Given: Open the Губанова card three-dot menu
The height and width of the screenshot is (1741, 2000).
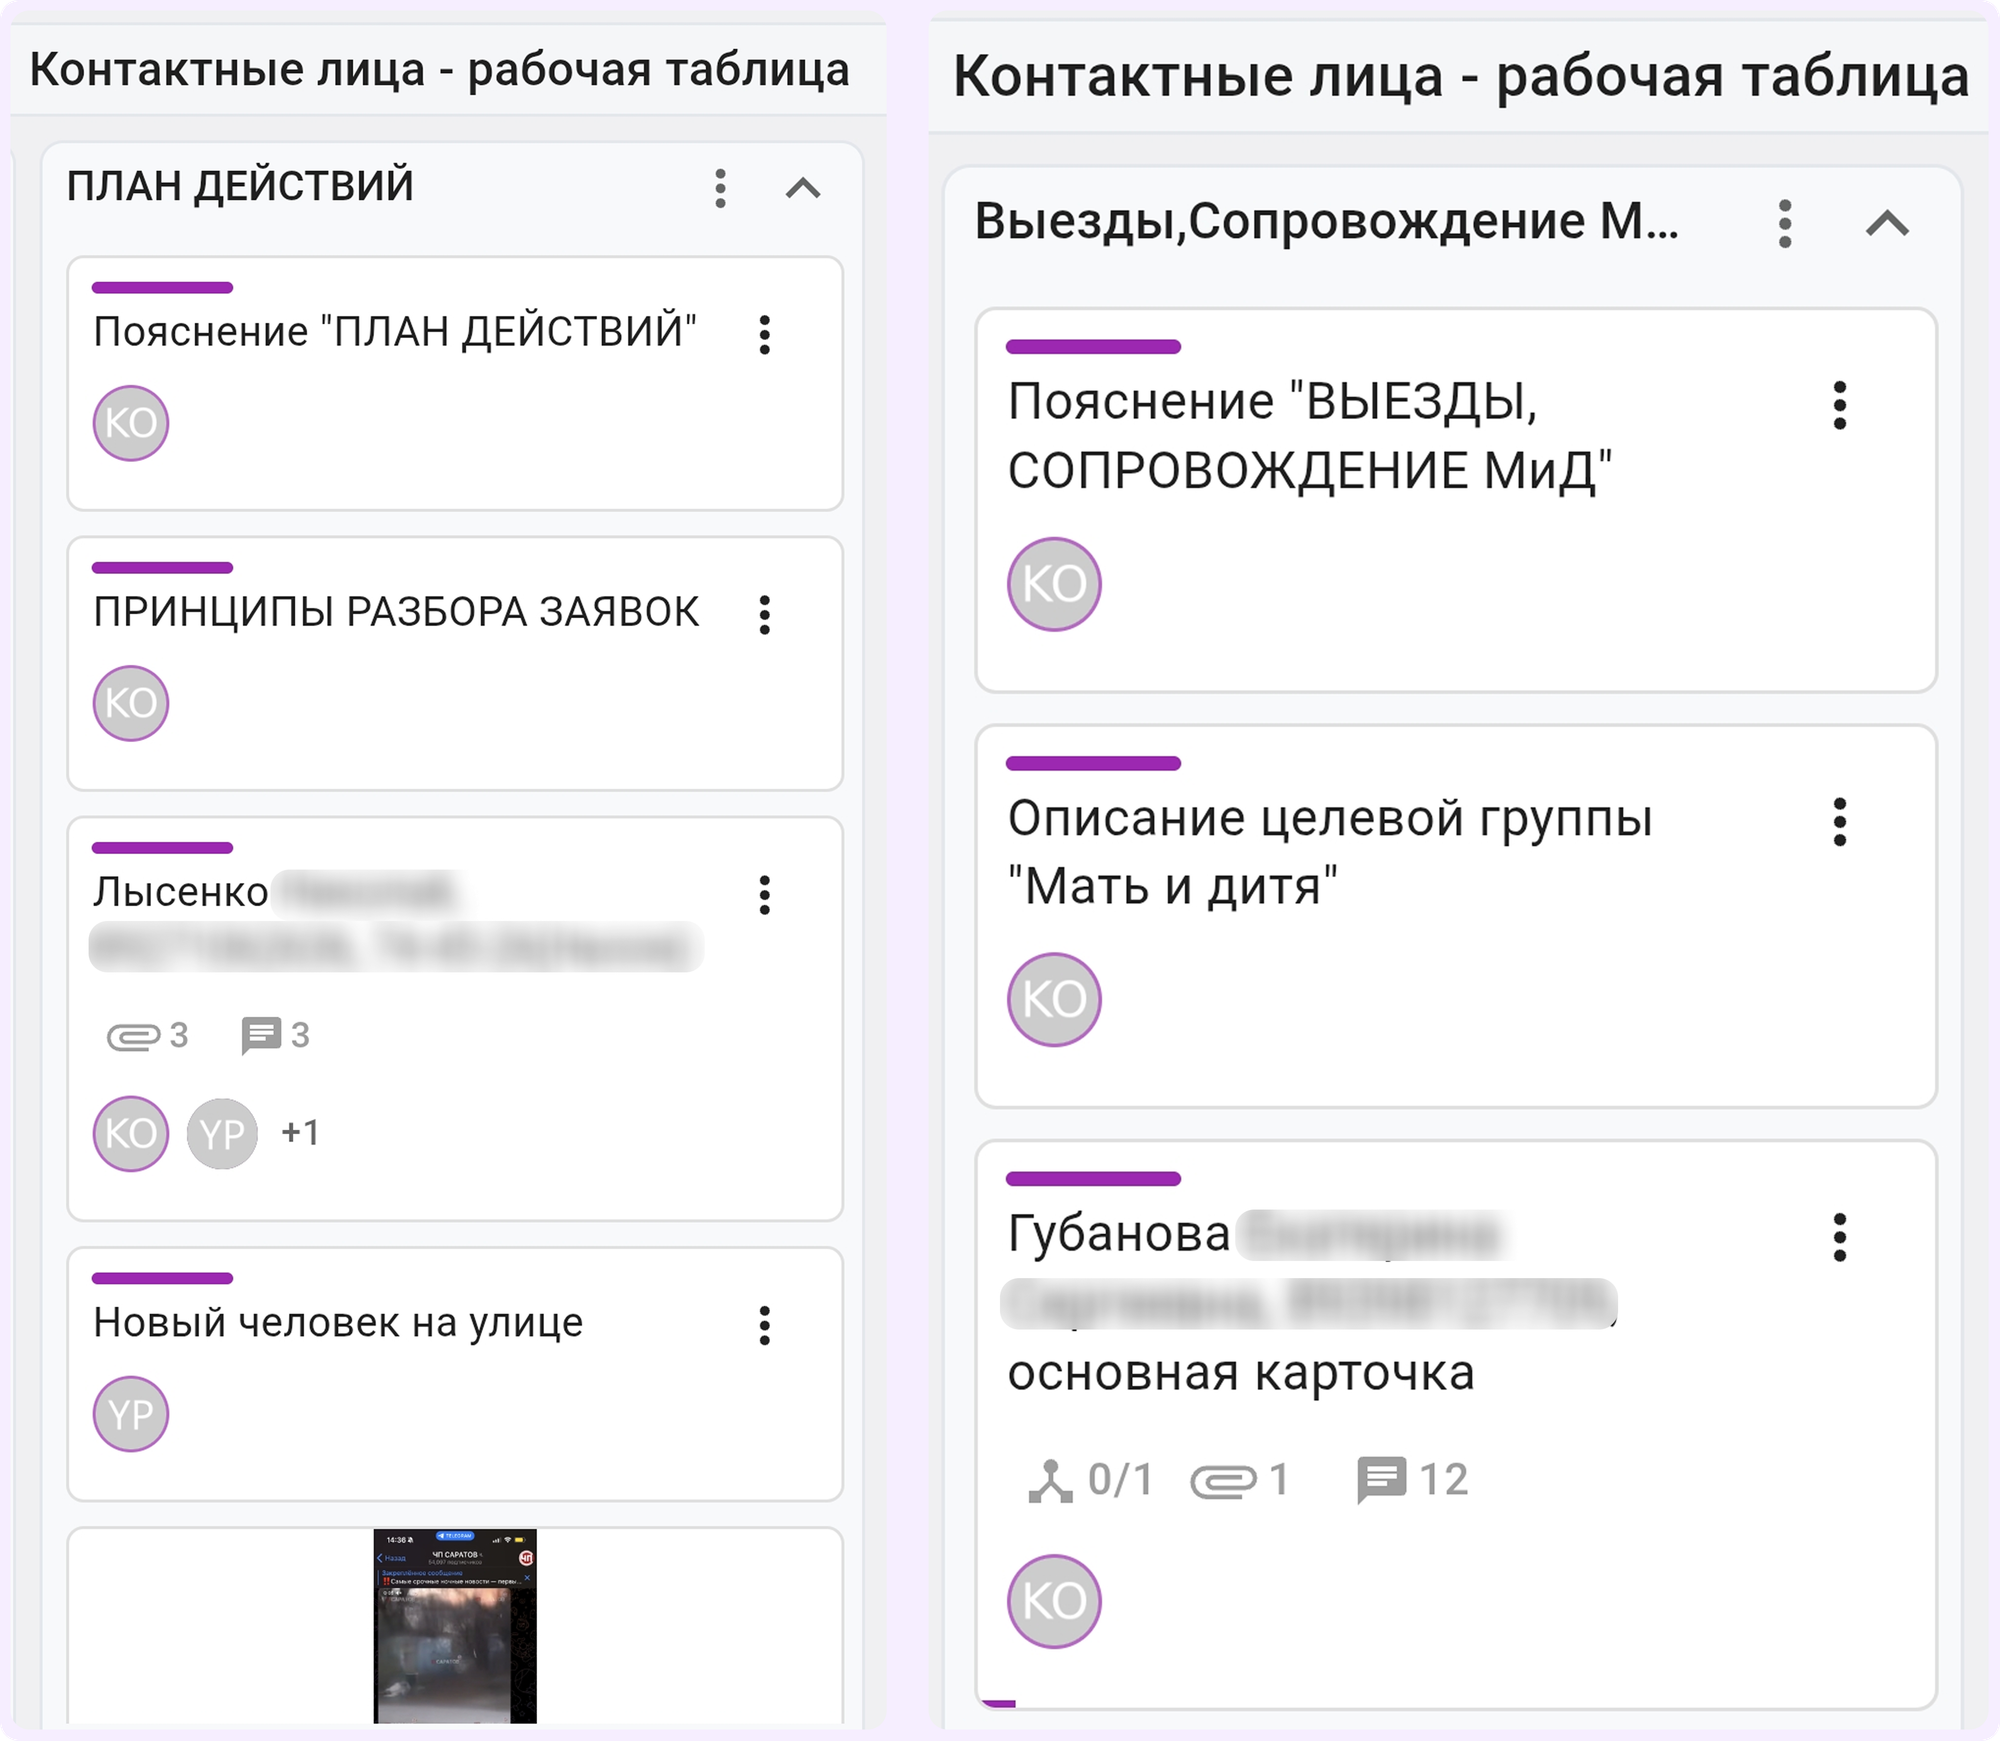Looking at the screenshot, I should click(1839, 1237).
